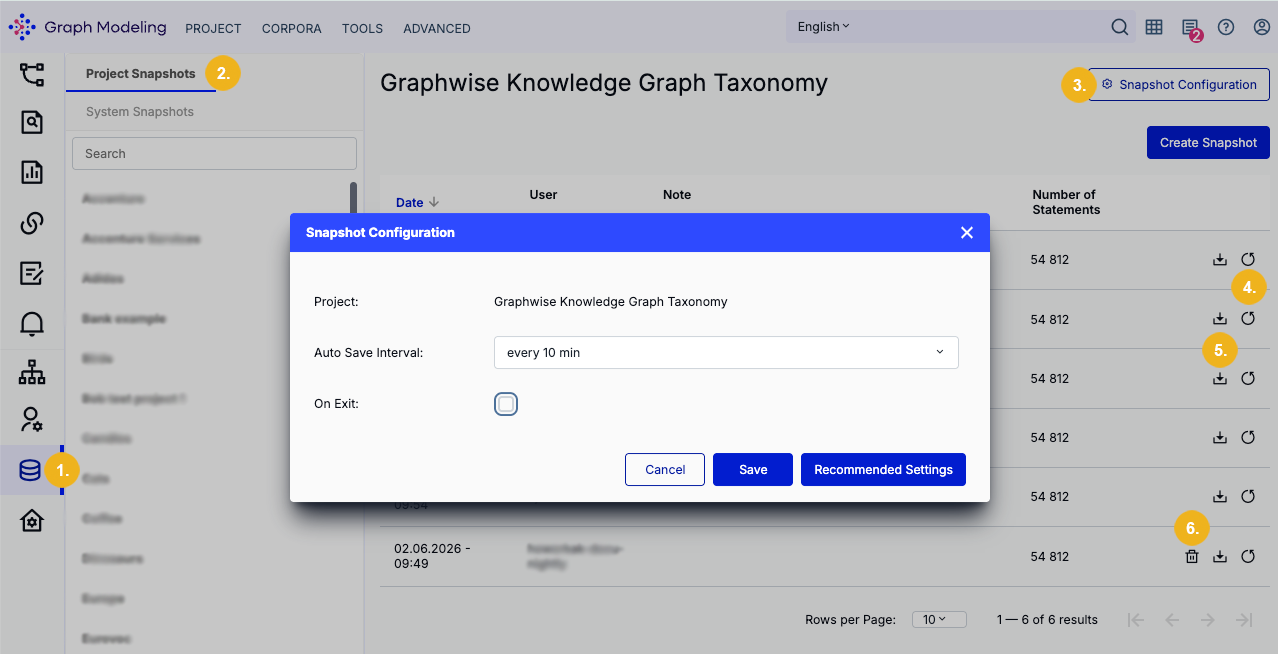
Task: Open the Rows per Page dropdown
Action: point(939,620)
